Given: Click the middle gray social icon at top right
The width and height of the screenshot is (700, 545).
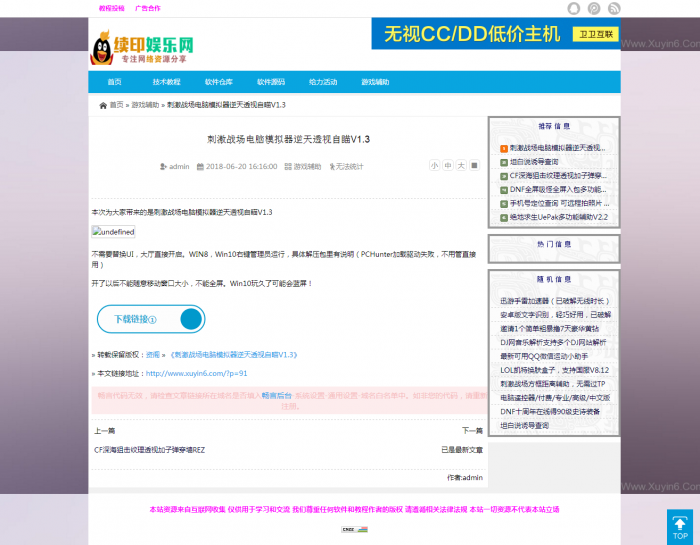Looking at the screenshot, I should pyautogui.click(x=594, y=8).
